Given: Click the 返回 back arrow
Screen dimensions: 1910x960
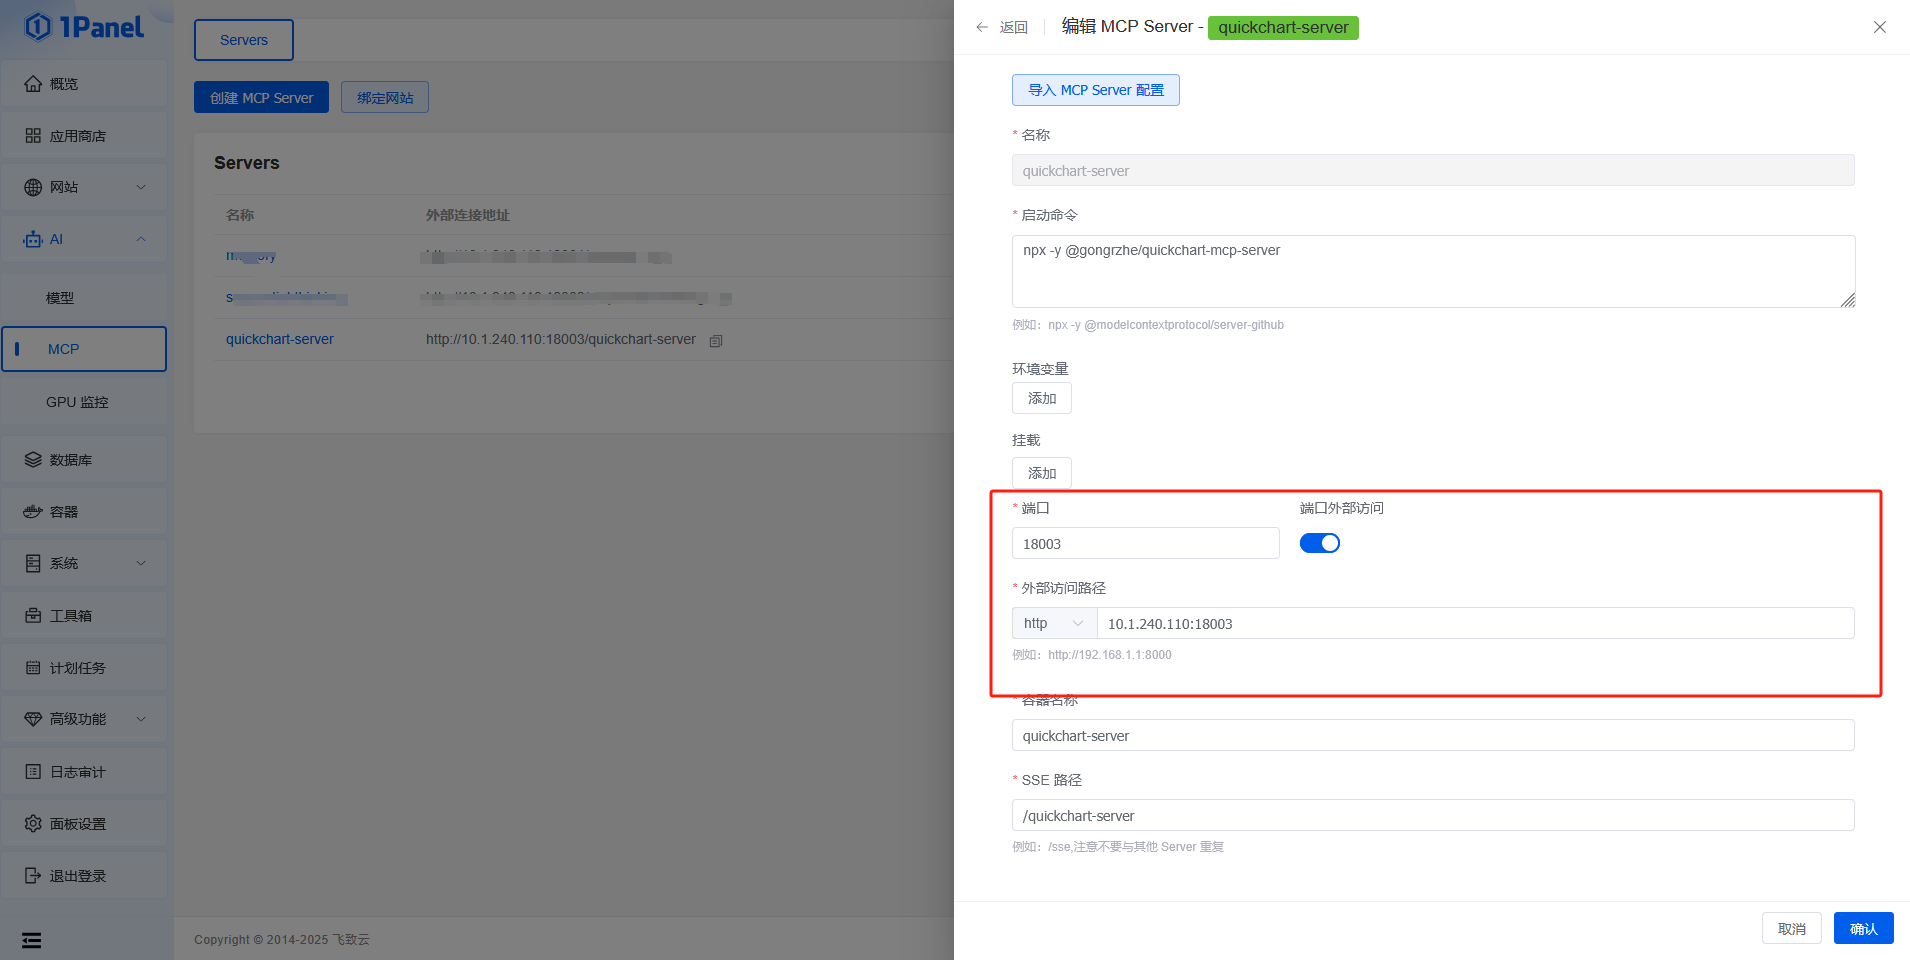Looking at the screenshot, I should pyautogui.click(x=982, y=27).
